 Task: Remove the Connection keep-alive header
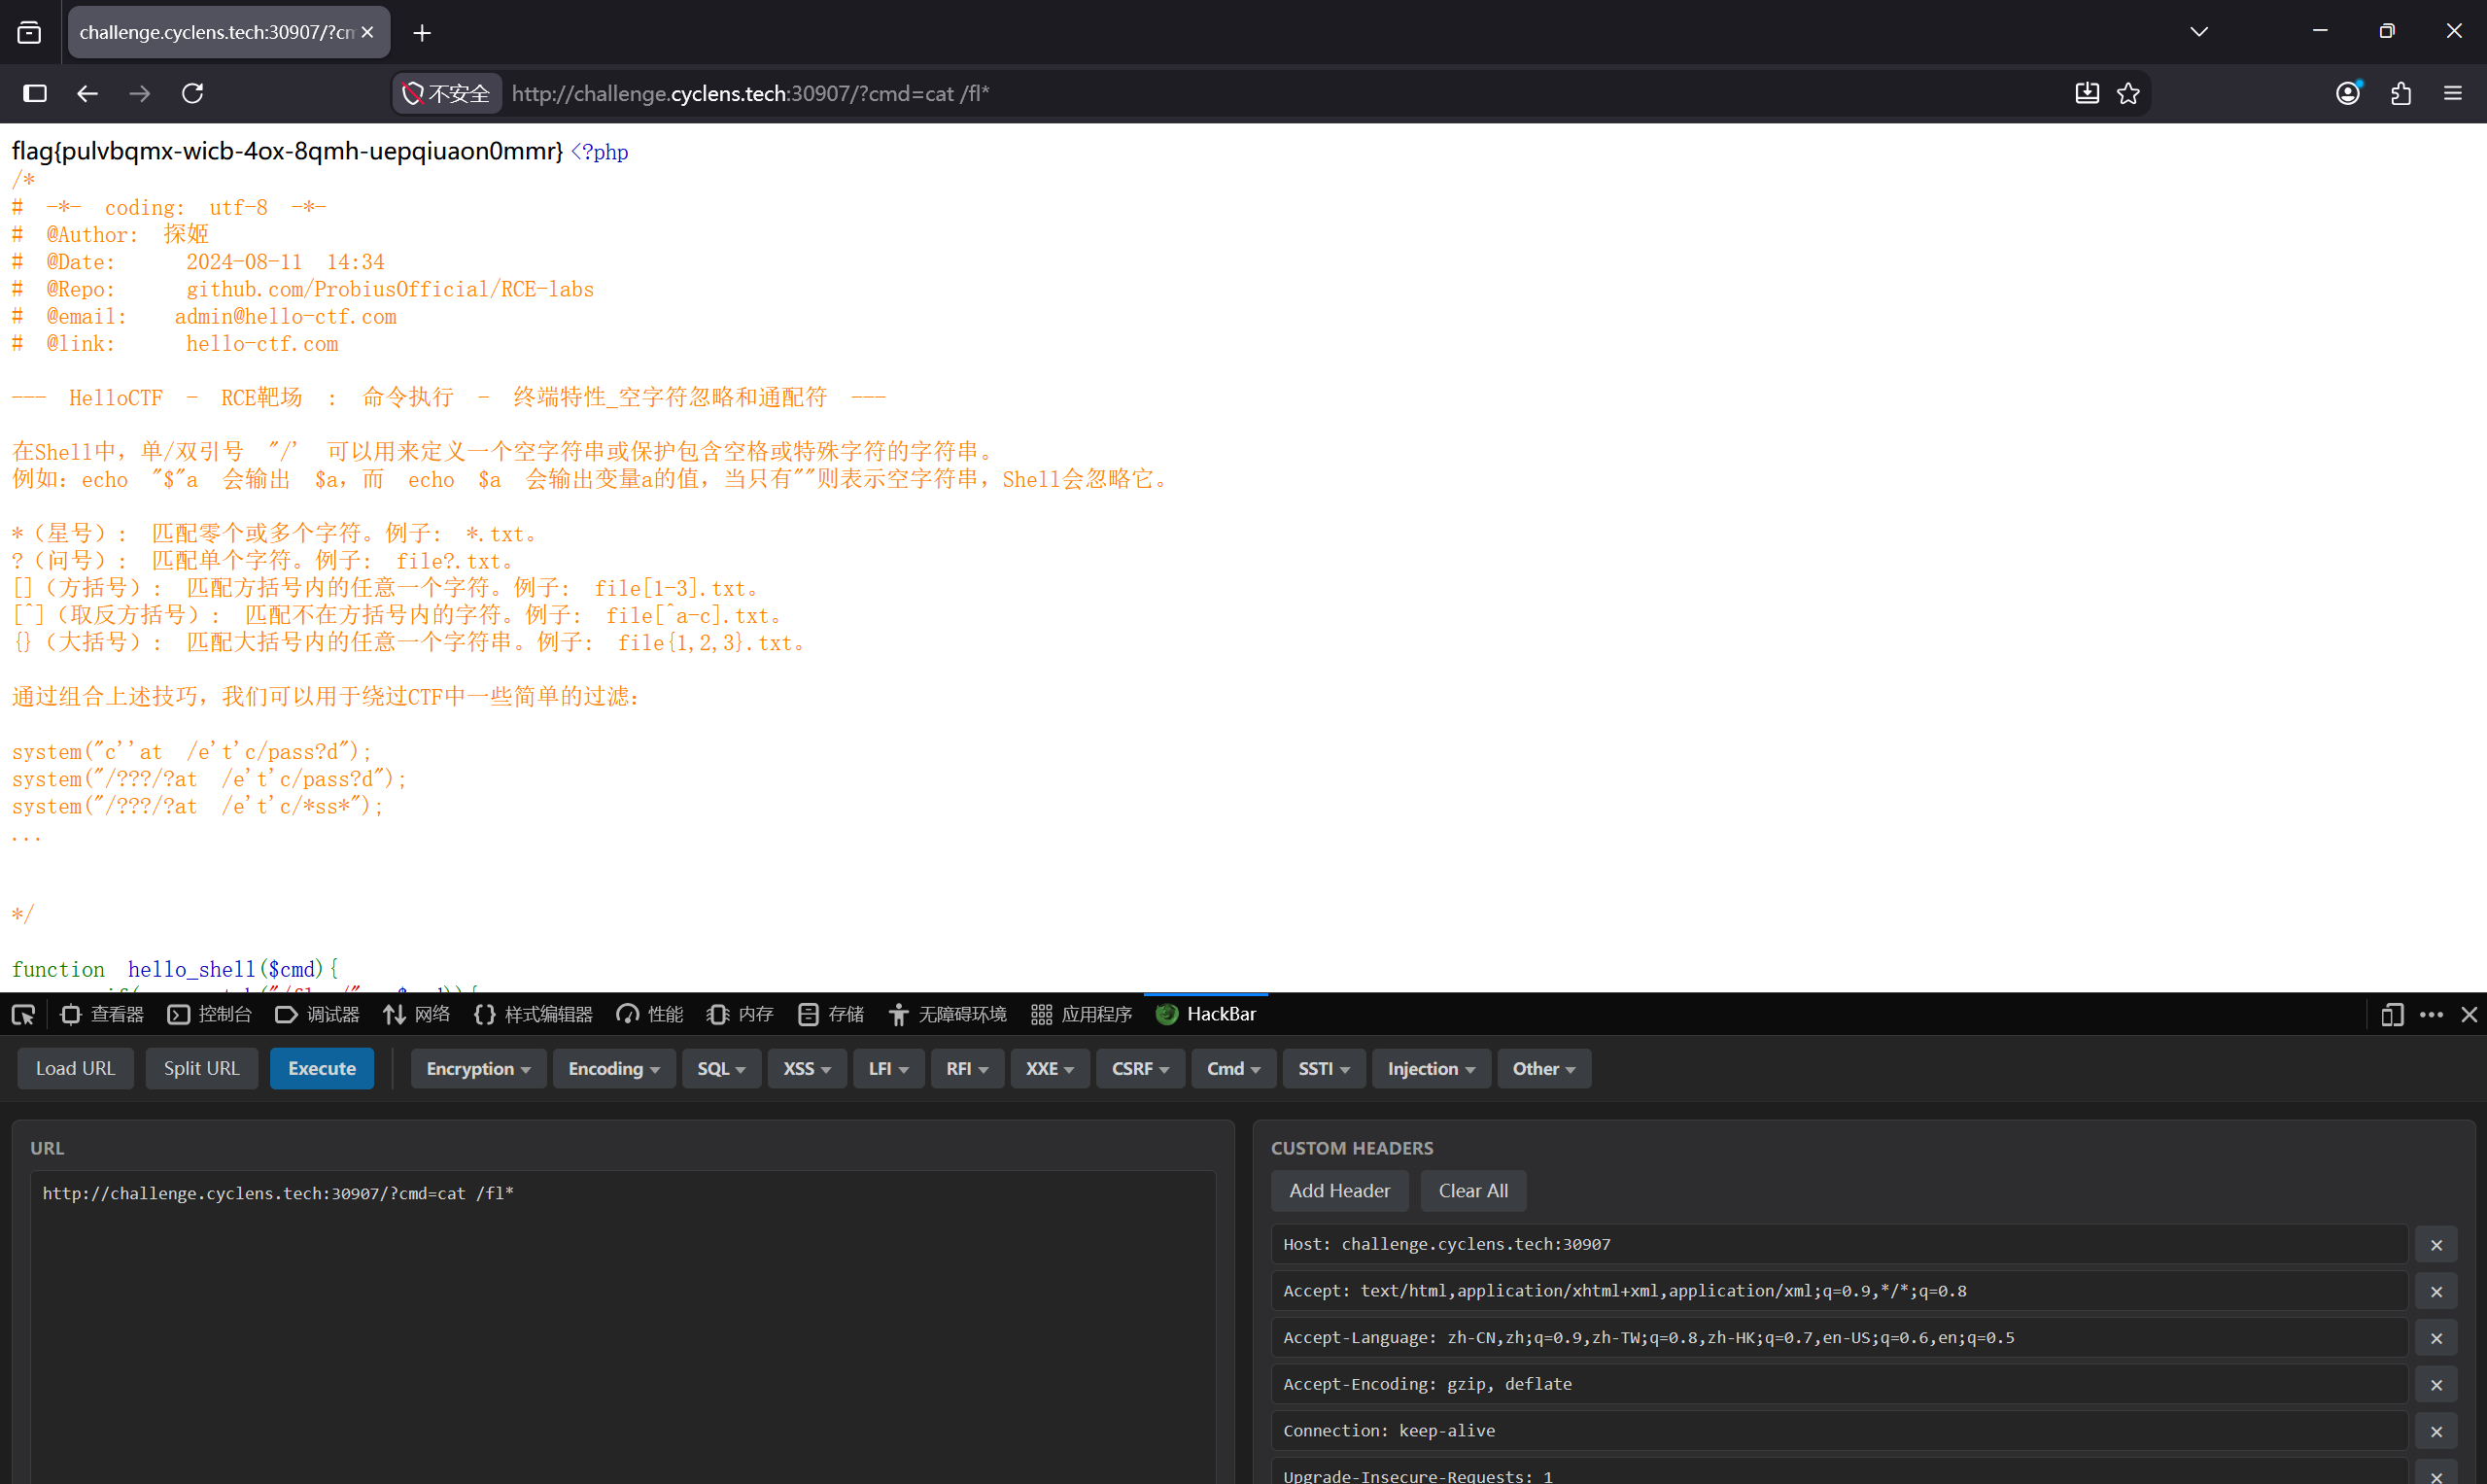click(2437, 1432)
